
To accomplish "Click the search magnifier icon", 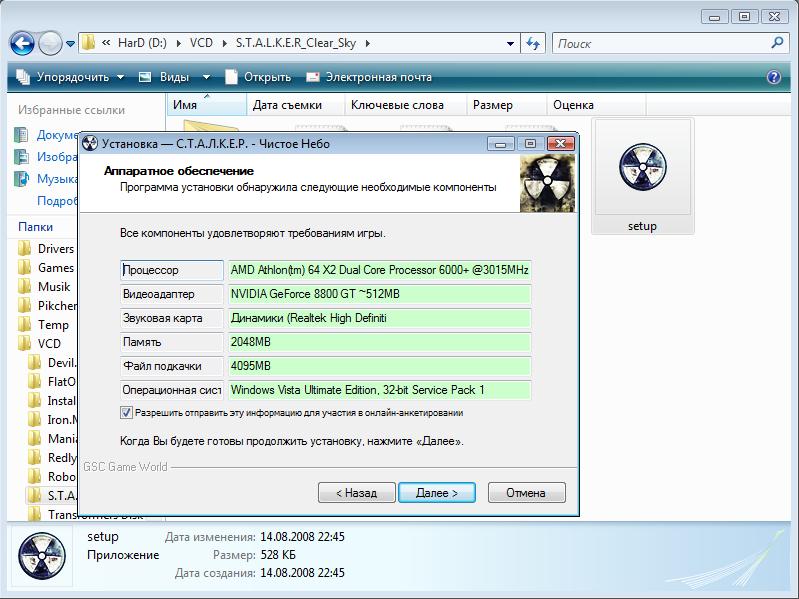I will tap(777, 43).
